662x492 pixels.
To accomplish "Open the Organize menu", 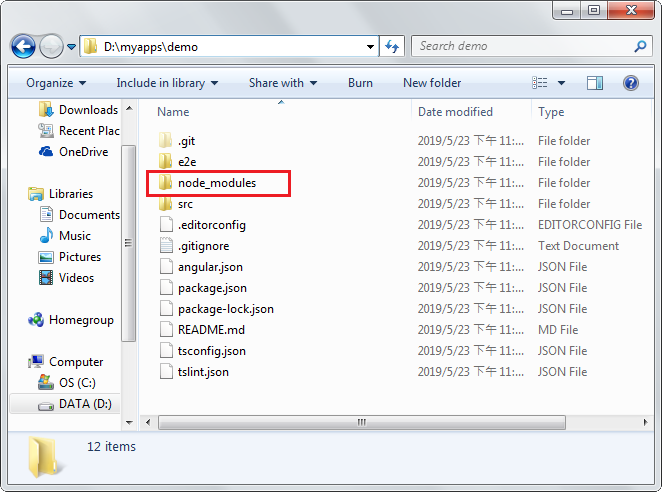I will coord(56,83).
